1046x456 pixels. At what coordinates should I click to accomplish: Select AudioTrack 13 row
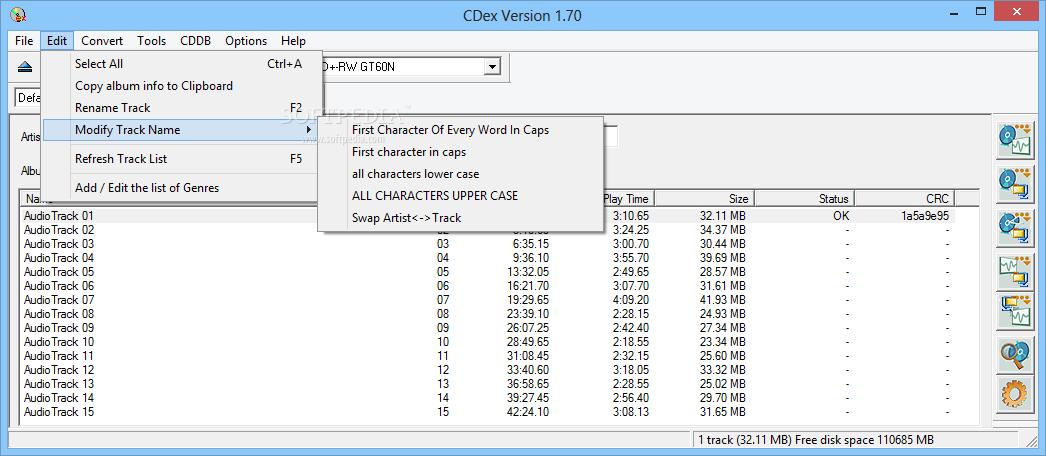[x=488, y=384]
